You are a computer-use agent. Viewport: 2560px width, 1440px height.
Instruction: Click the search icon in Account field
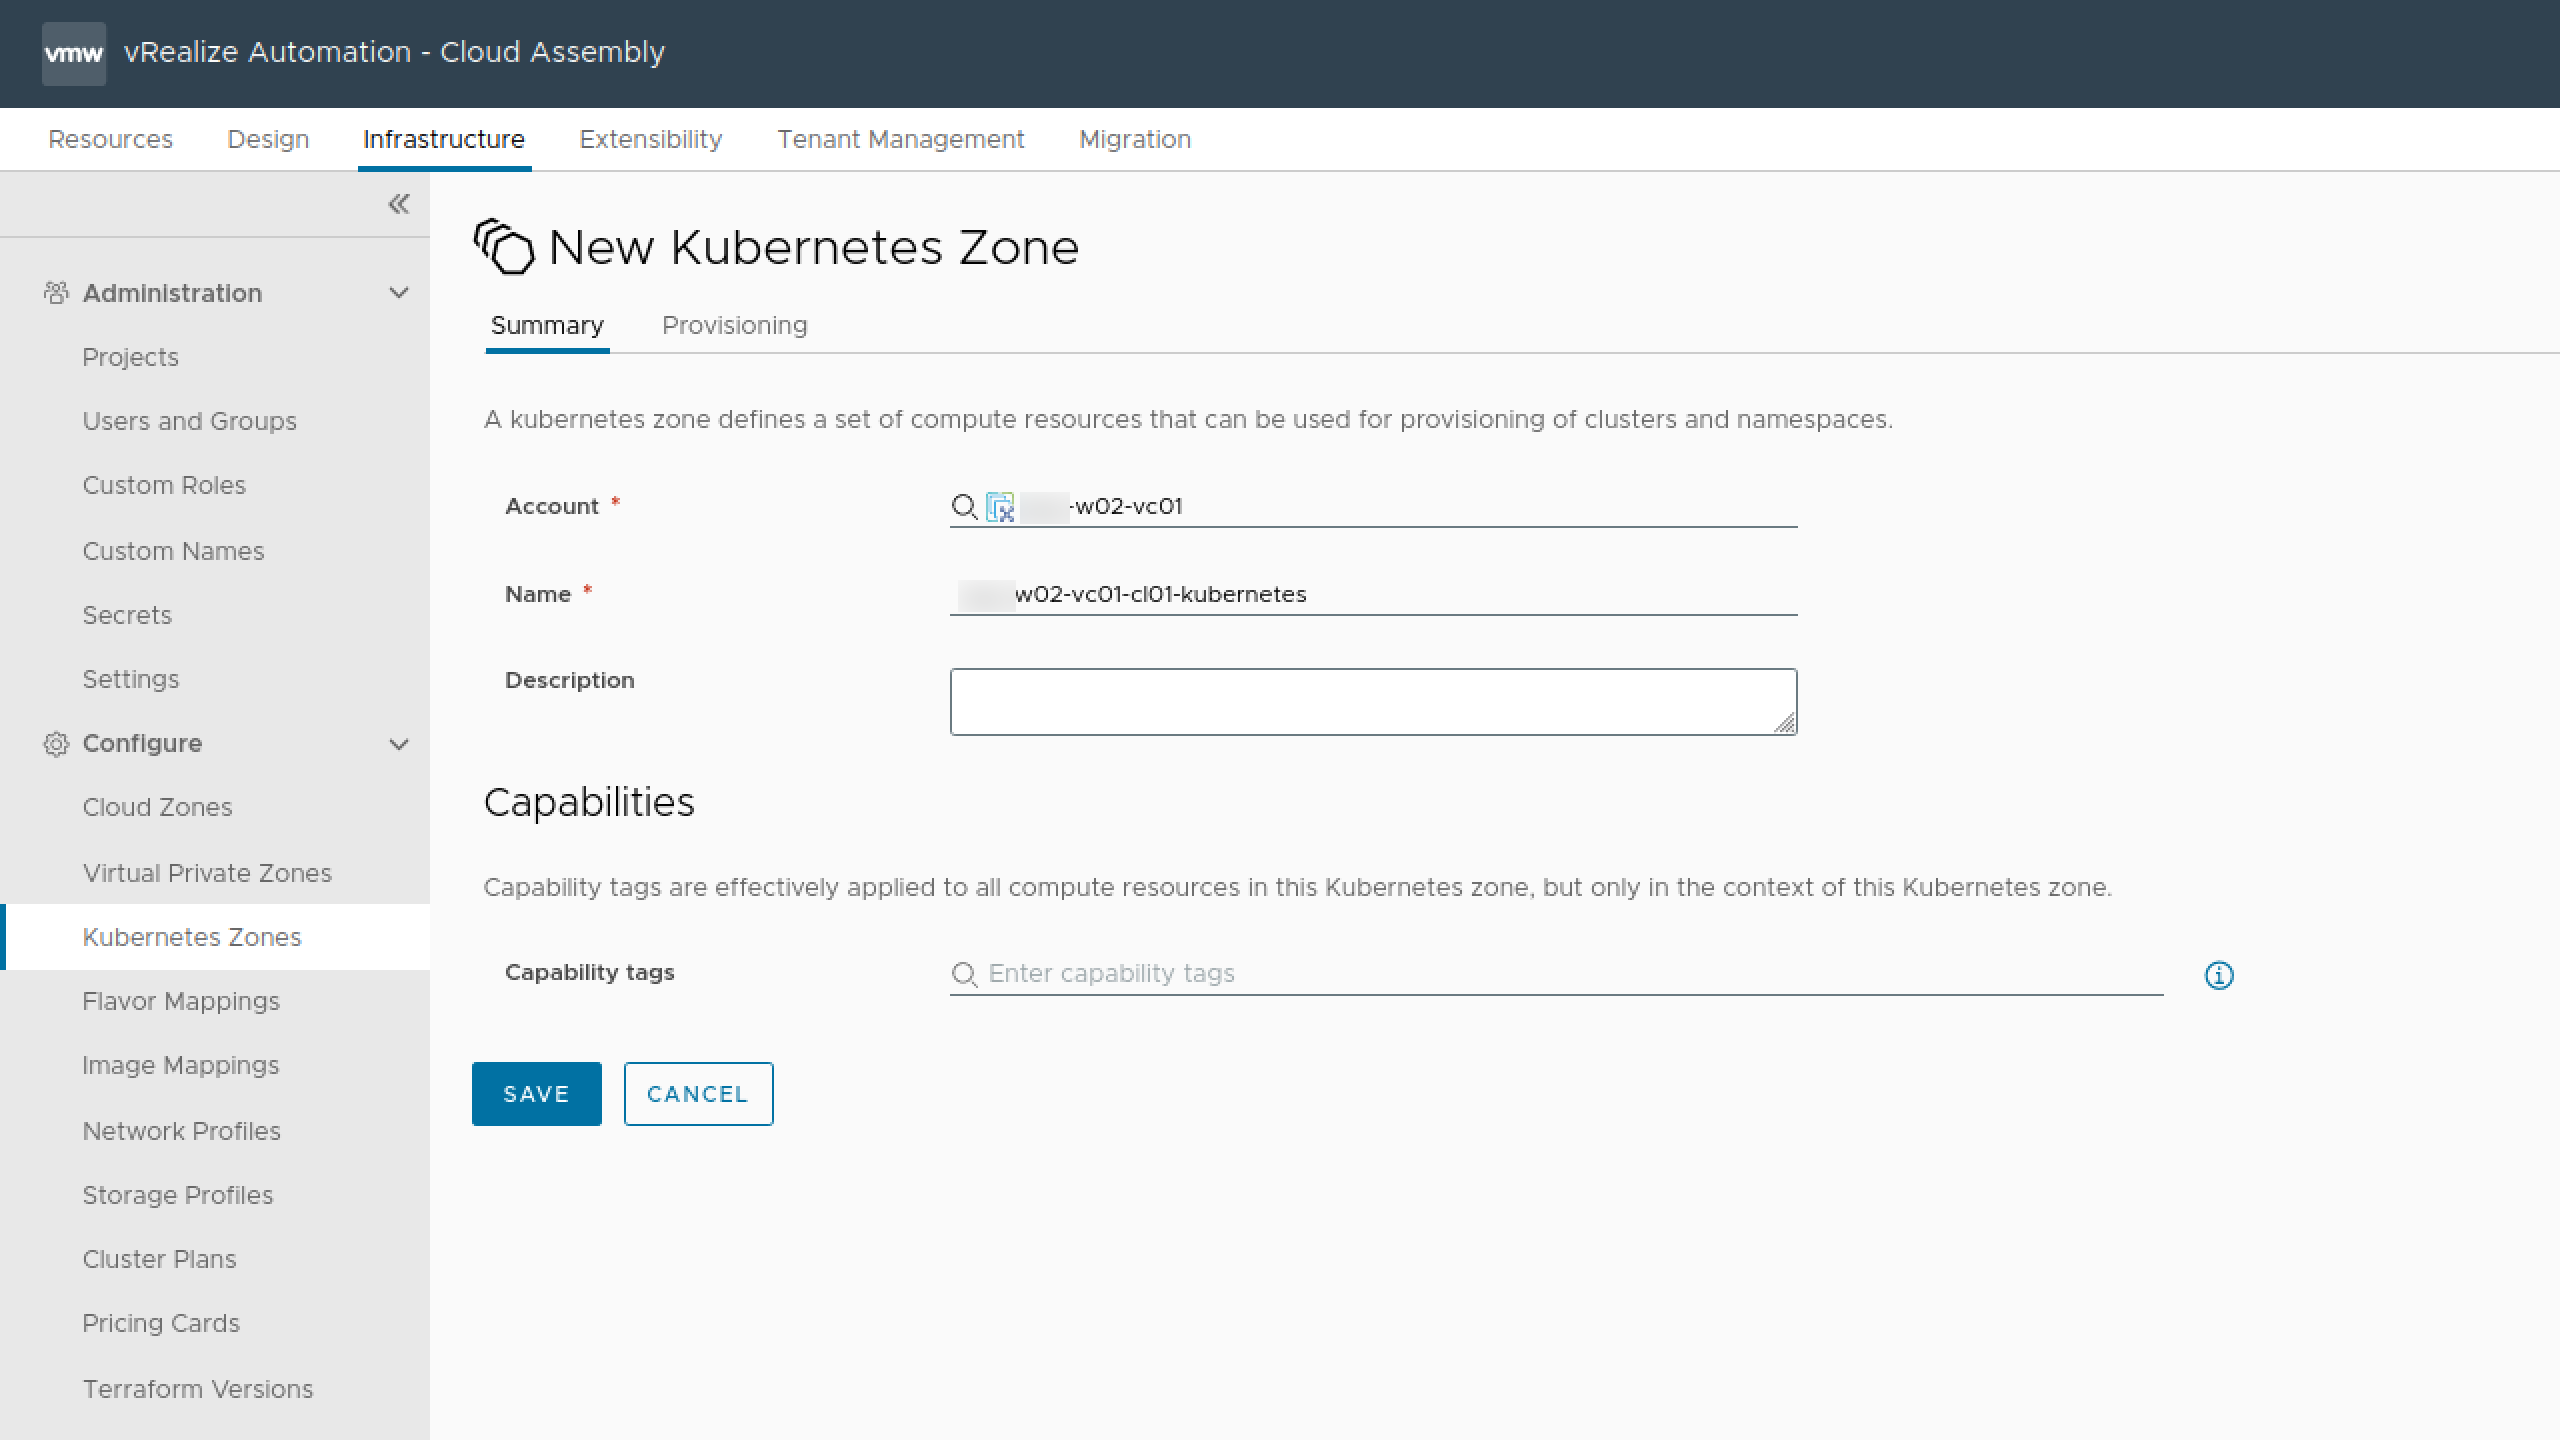coord(964,507)
